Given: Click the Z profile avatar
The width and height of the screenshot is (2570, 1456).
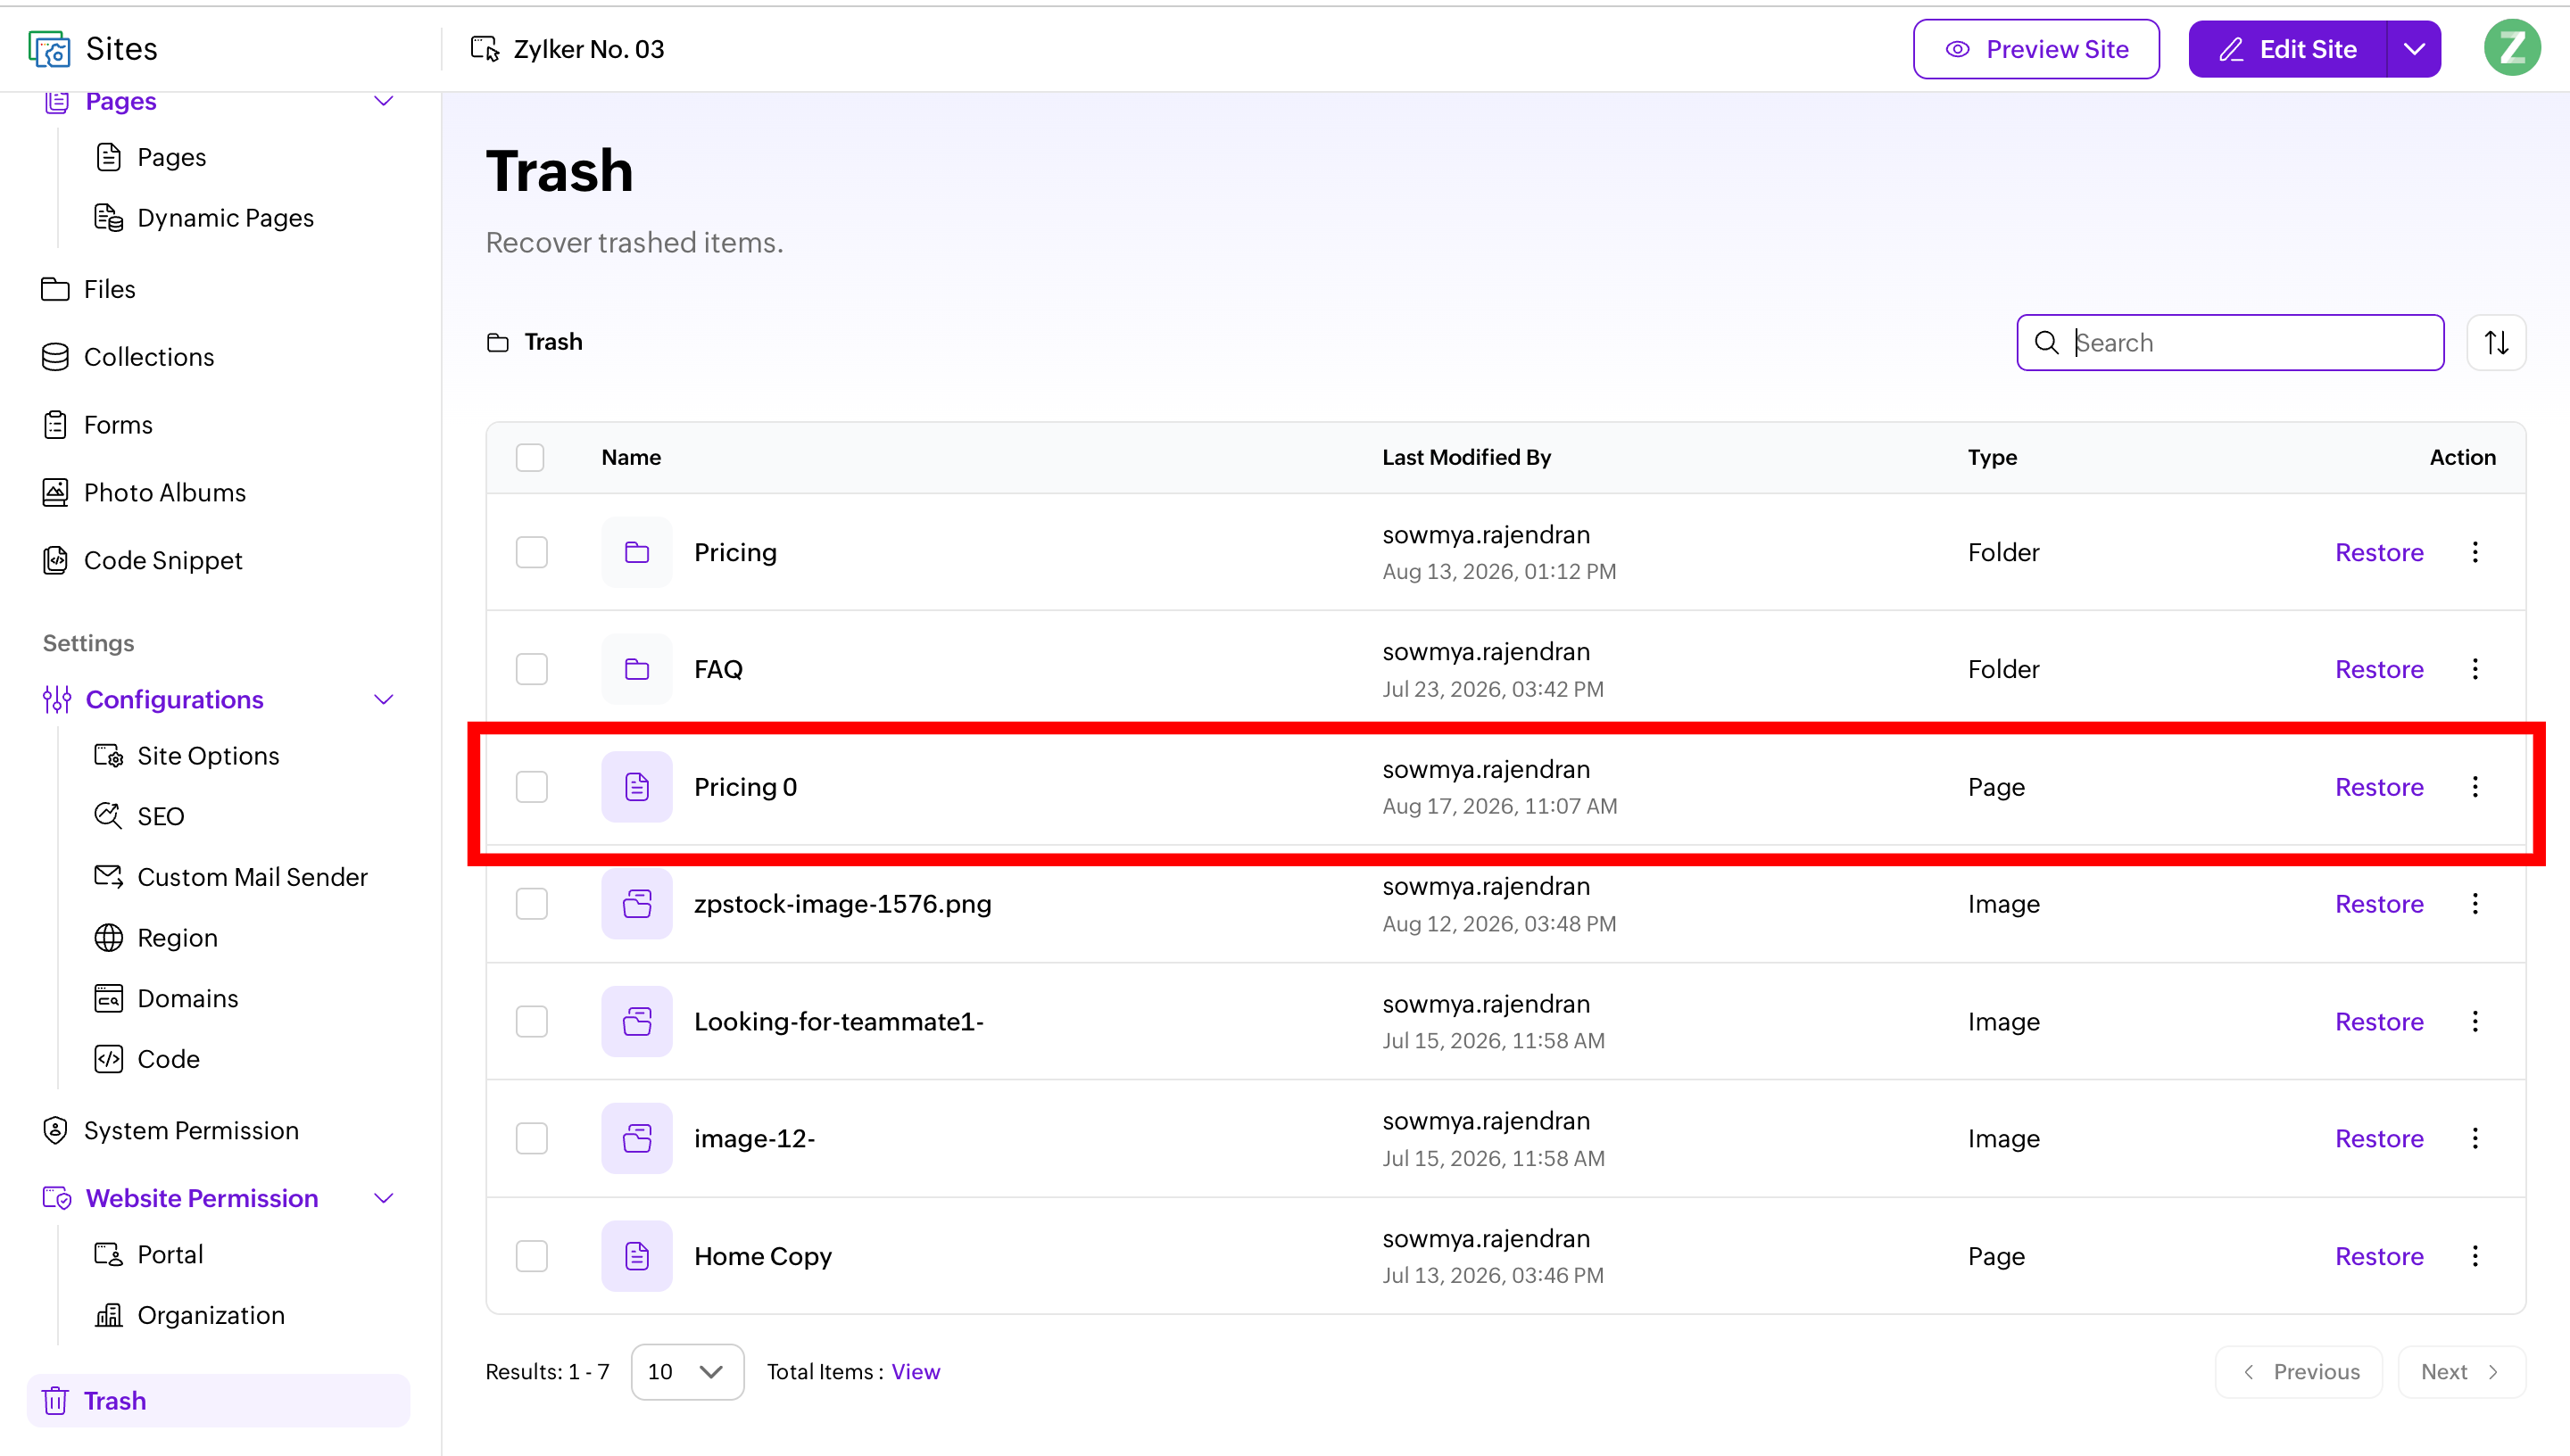Looking at the screenshot, I should [x=2512, y=48].
